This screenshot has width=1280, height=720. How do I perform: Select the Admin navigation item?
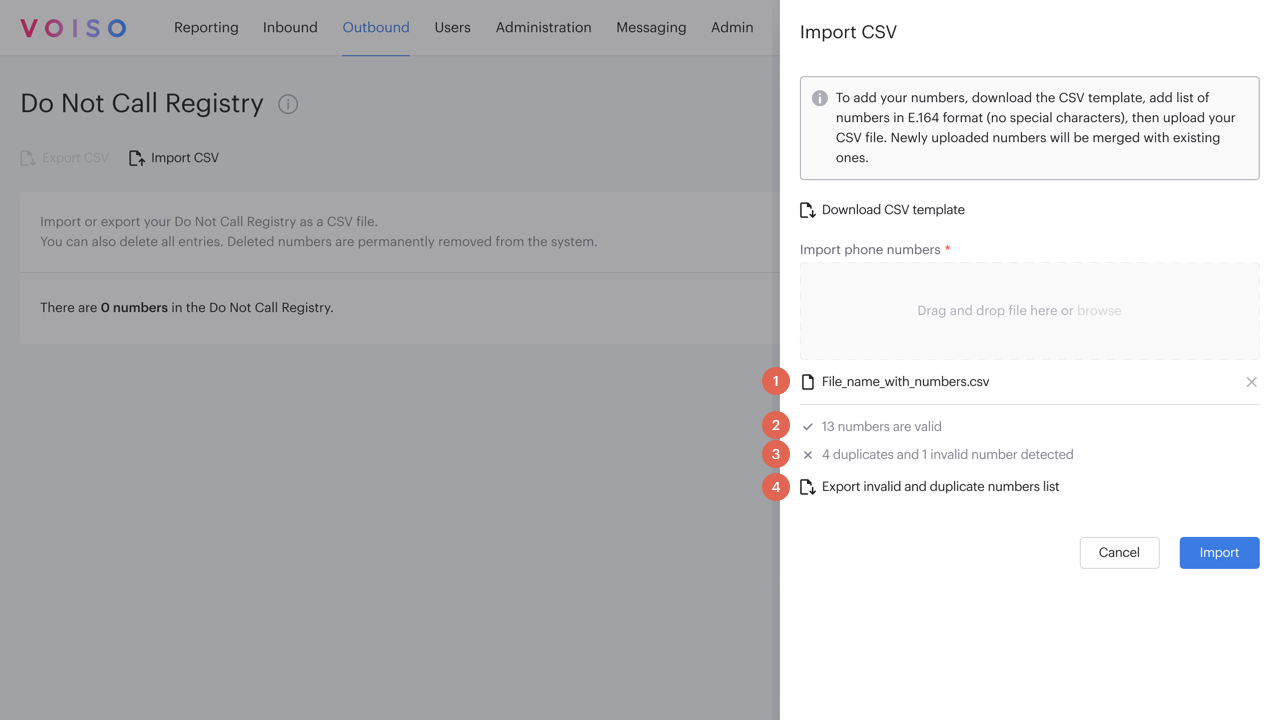tap(732, 27)
